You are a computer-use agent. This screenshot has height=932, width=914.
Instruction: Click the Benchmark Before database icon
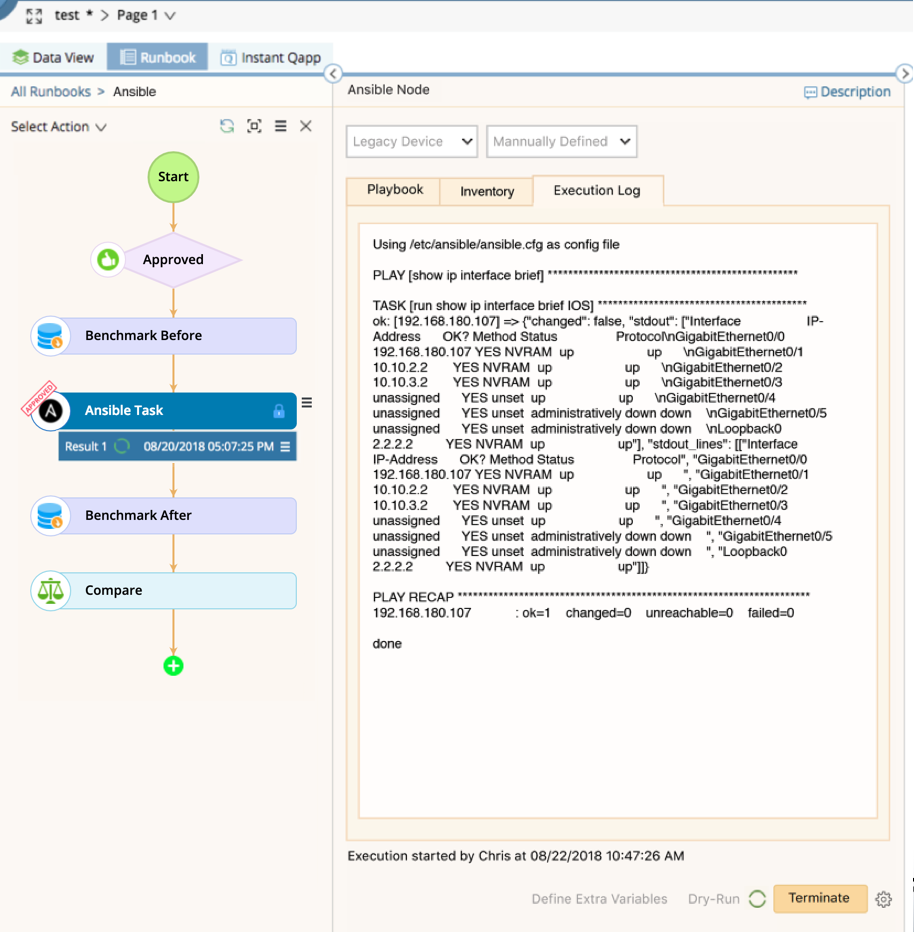[x=50, y=336]
